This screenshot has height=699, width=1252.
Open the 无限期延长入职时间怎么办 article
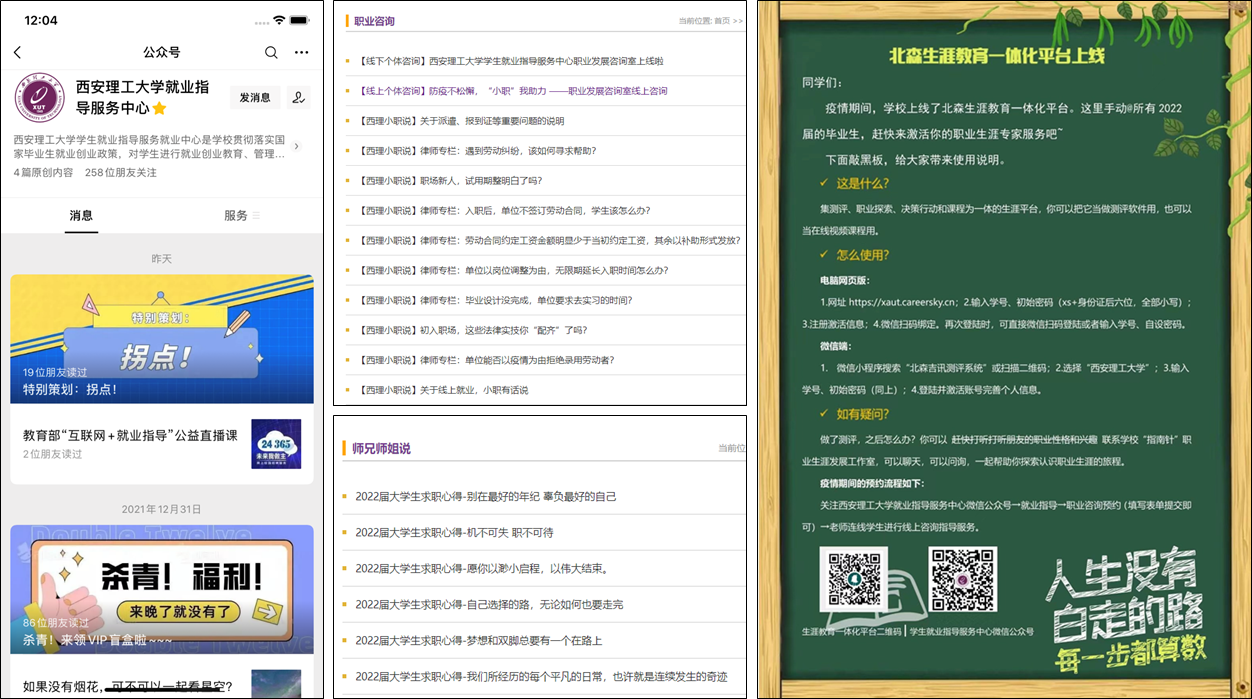(512, 271)
